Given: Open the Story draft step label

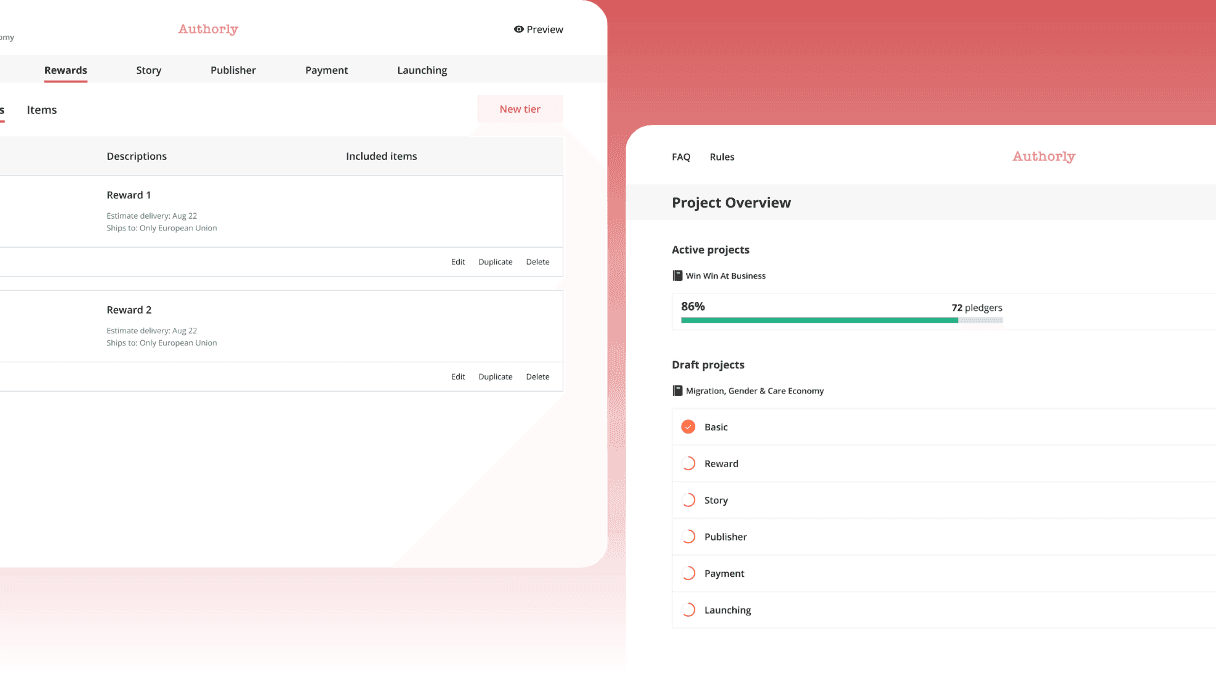Looking at the screenshot, I should [x=716, y=500].
